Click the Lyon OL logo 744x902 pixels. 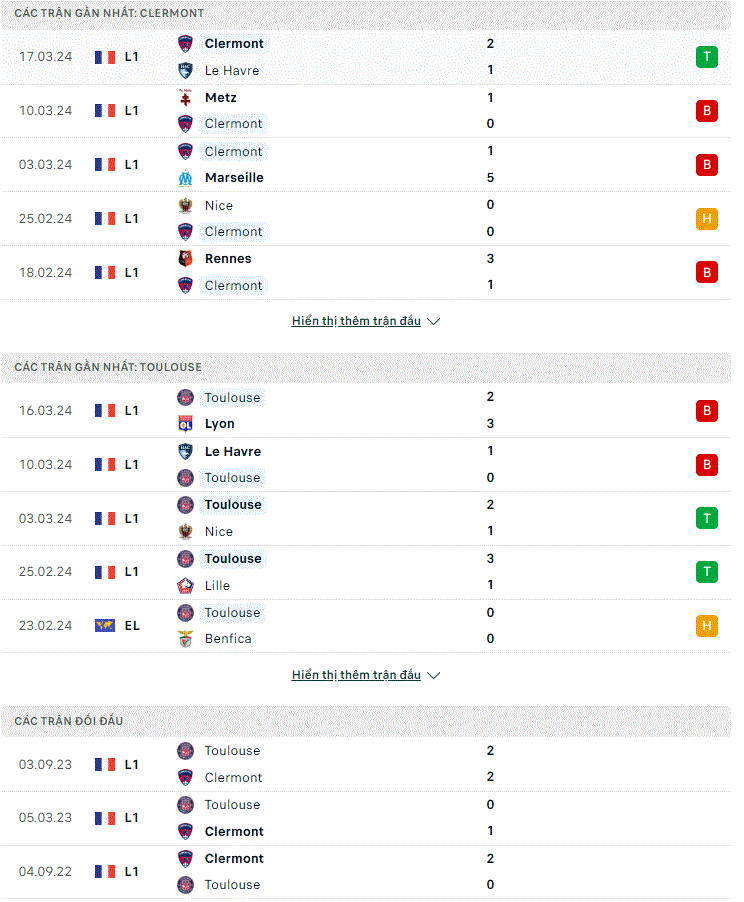(x=185, y=424)
